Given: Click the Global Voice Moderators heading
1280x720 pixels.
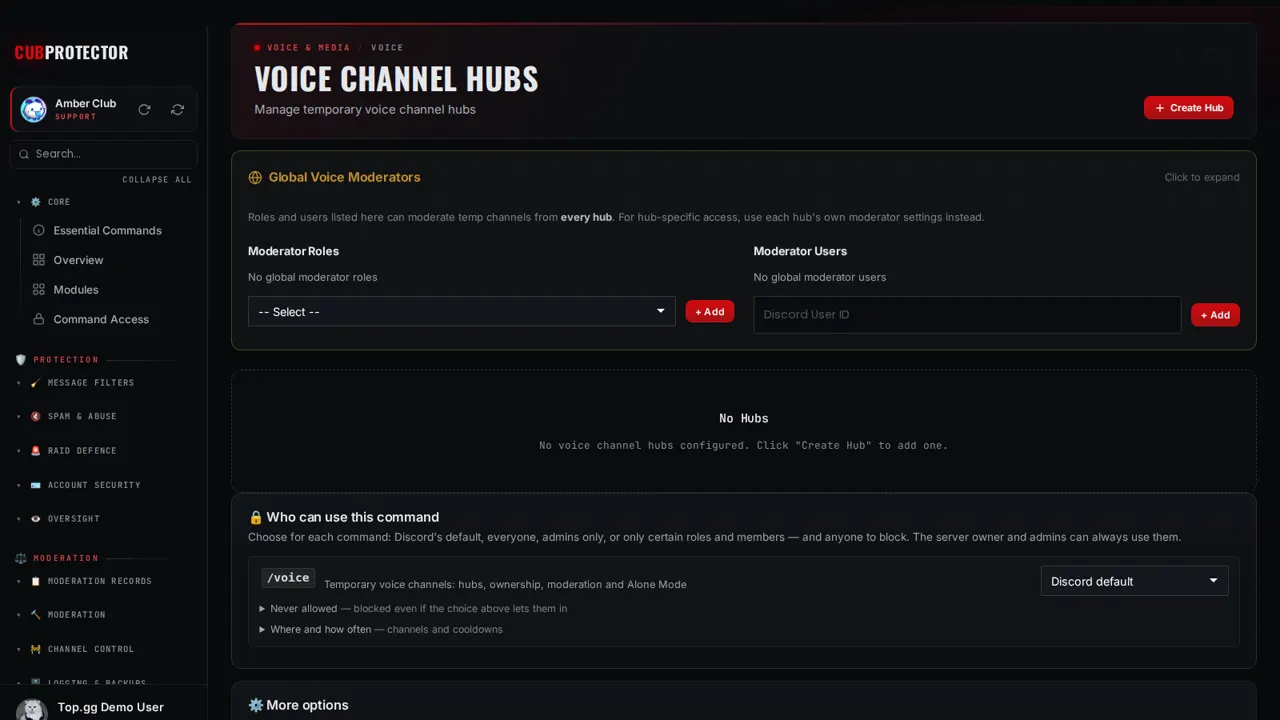Looking at the screenshot, I should coord(344,177).
